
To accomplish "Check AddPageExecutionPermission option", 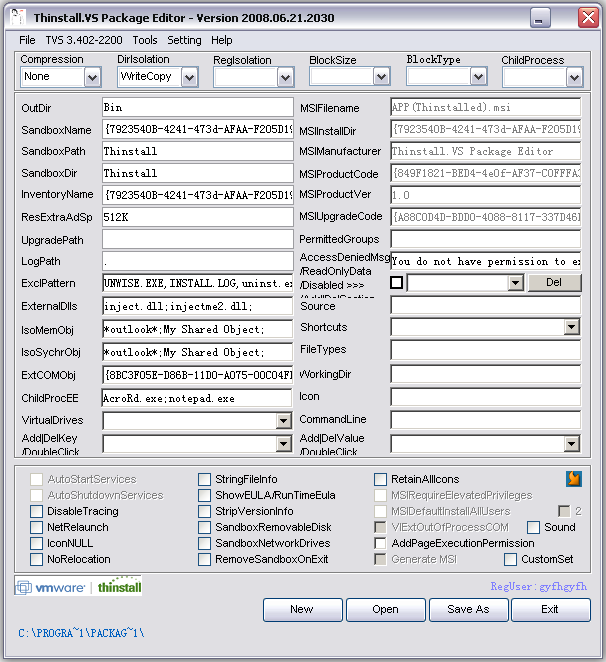I will point(380,543).
